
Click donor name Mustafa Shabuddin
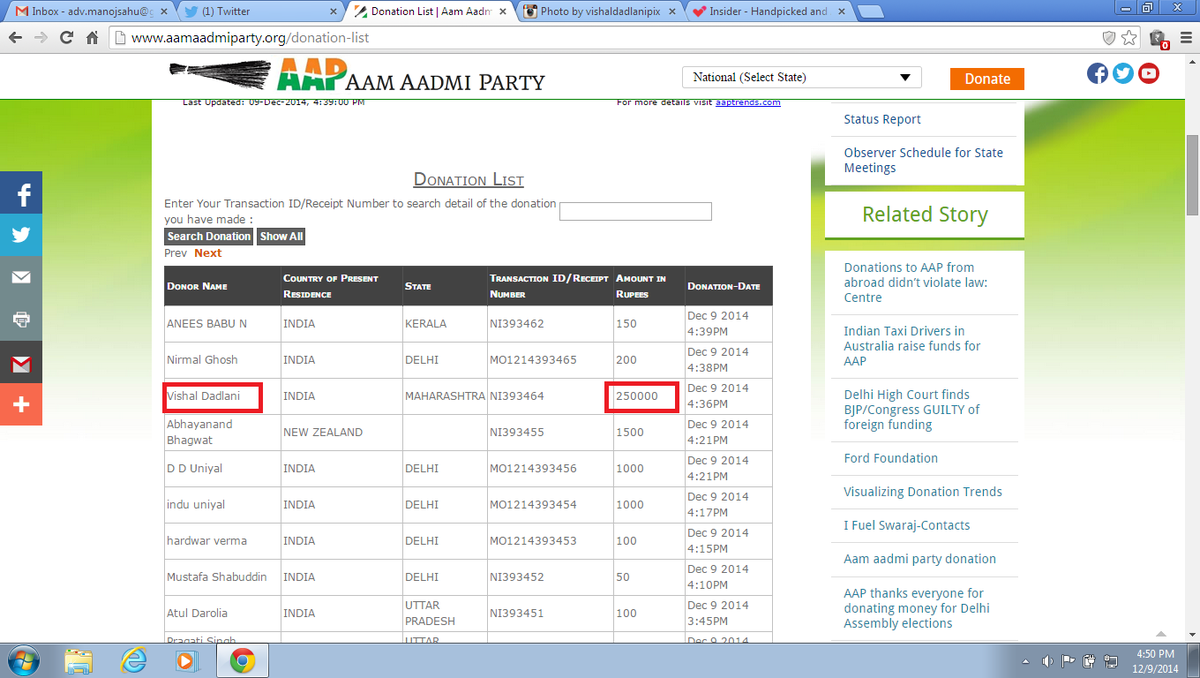pyautogui.click(x=217, y=577)
